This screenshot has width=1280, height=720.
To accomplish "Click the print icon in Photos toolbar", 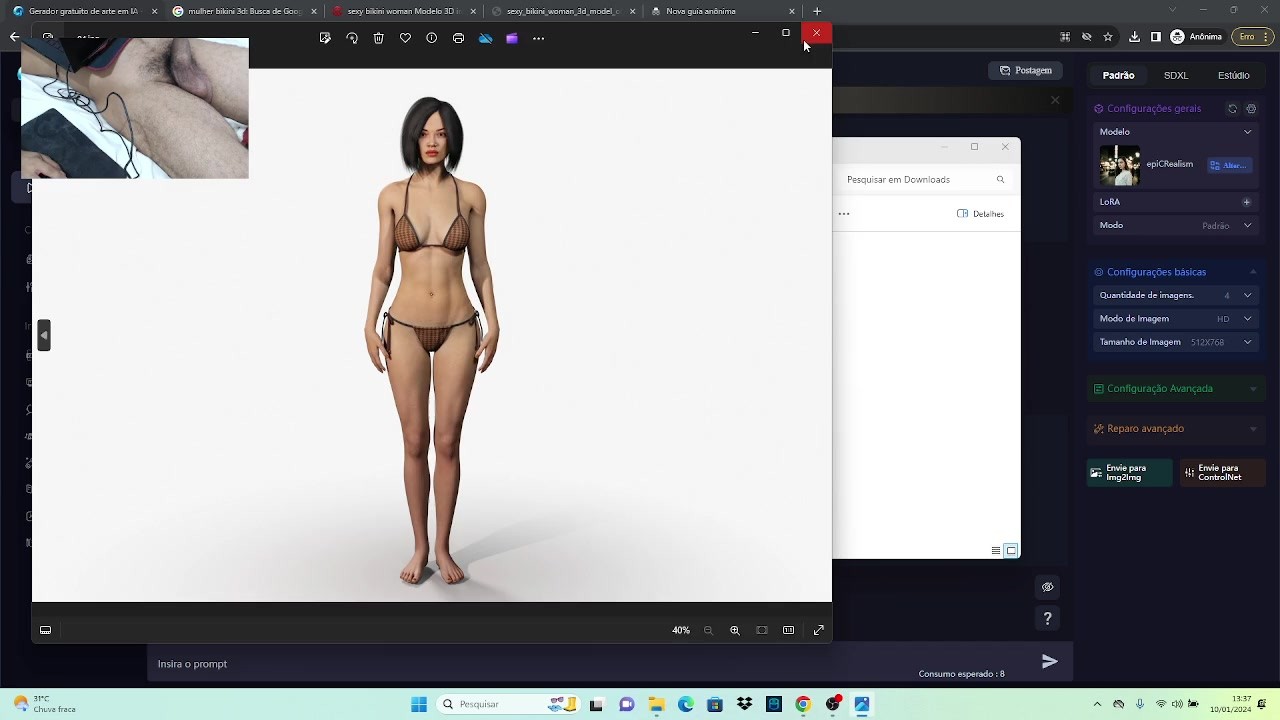I will point(458,38).
